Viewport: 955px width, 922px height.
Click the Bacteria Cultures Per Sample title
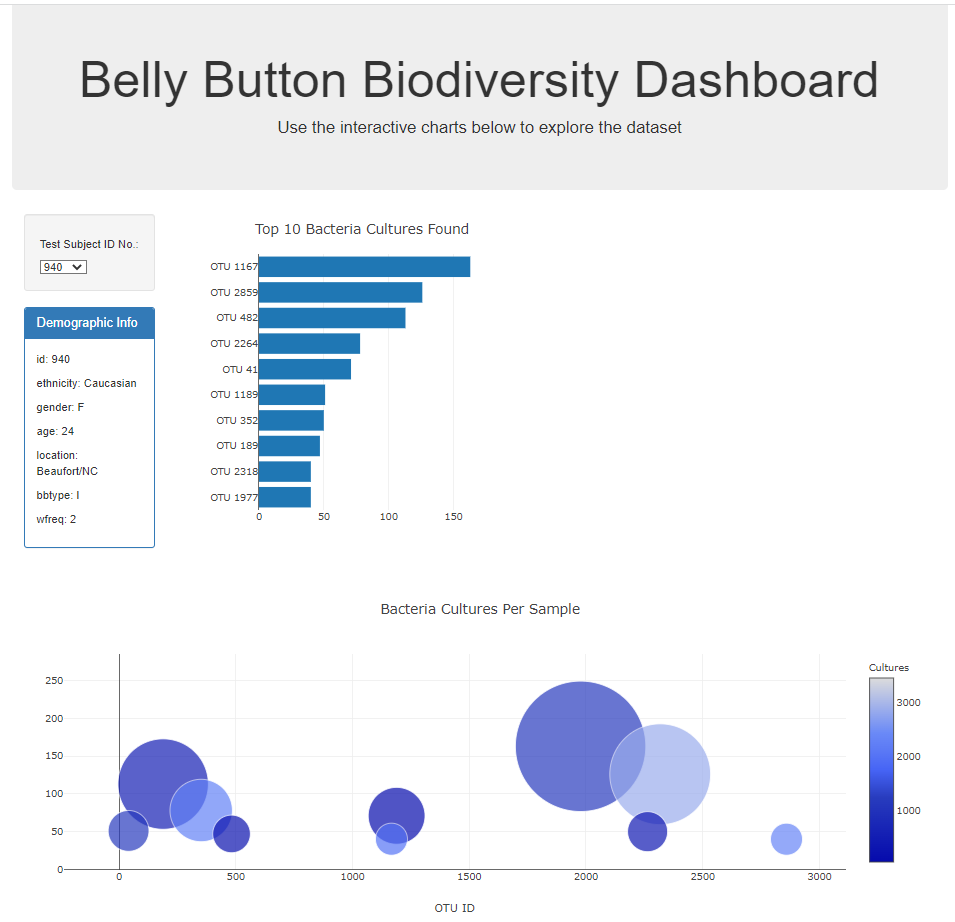click(480, 608)
